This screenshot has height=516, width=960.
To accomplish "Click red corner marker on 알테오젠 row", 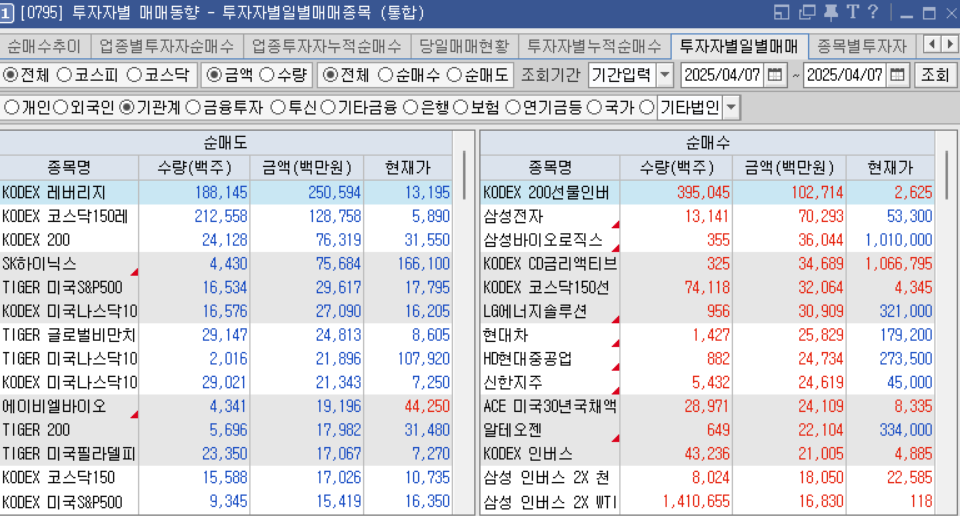I will pyautogui.click(x=615, y=438).
